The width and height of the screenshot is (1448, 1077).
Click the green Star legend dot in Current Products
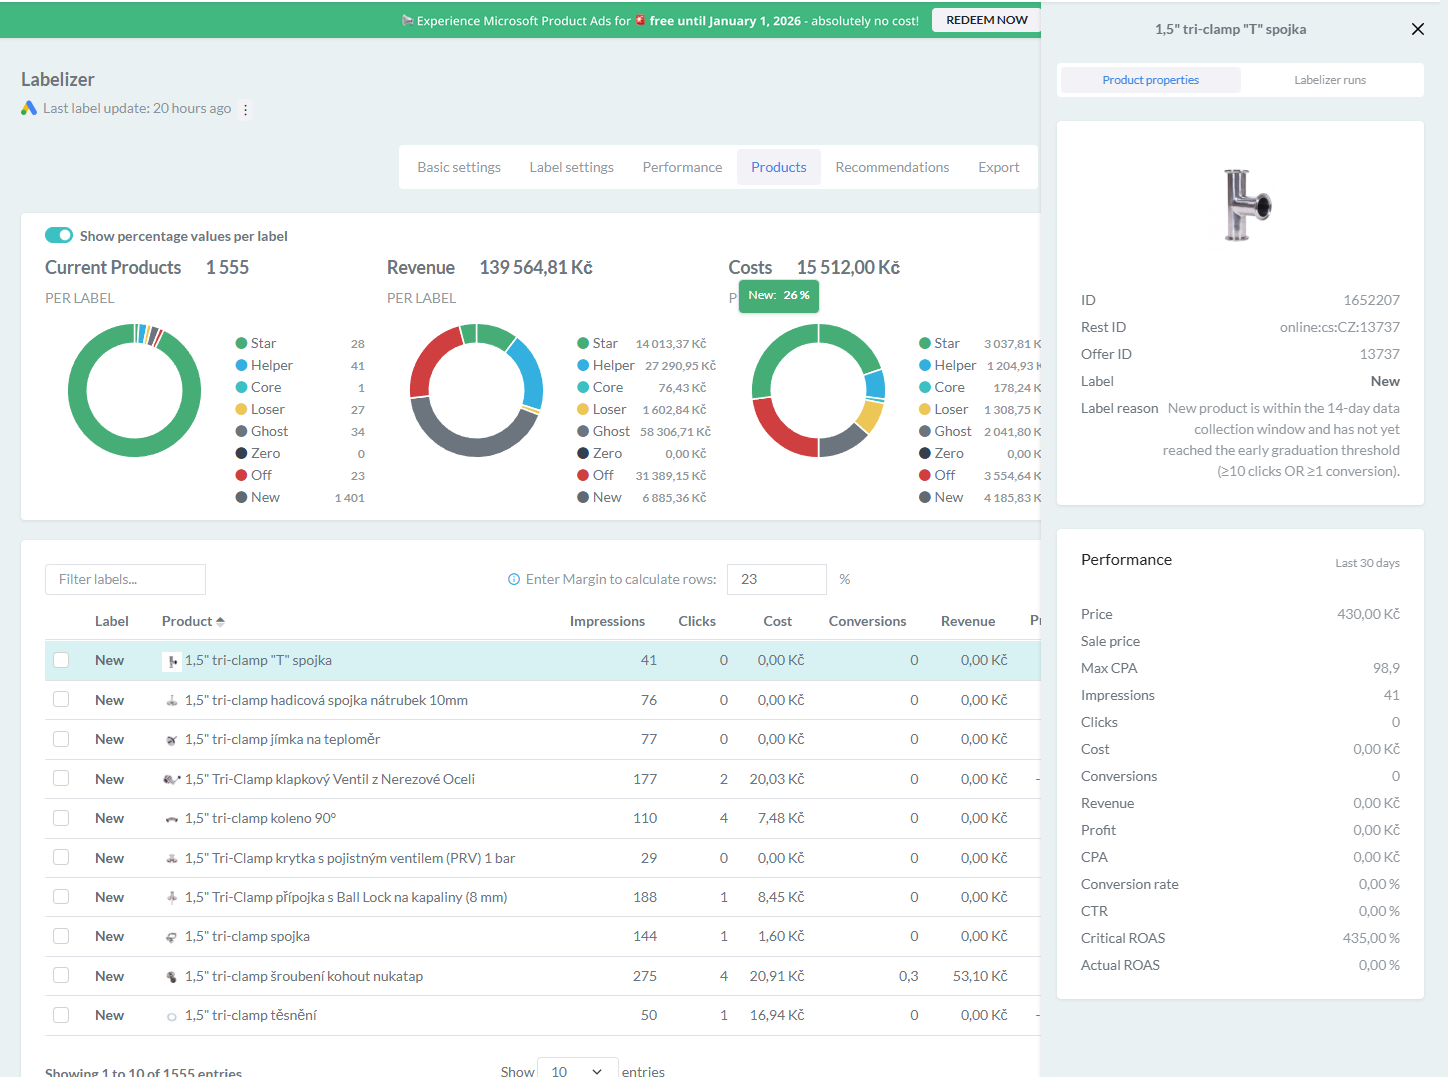[241, 343]
